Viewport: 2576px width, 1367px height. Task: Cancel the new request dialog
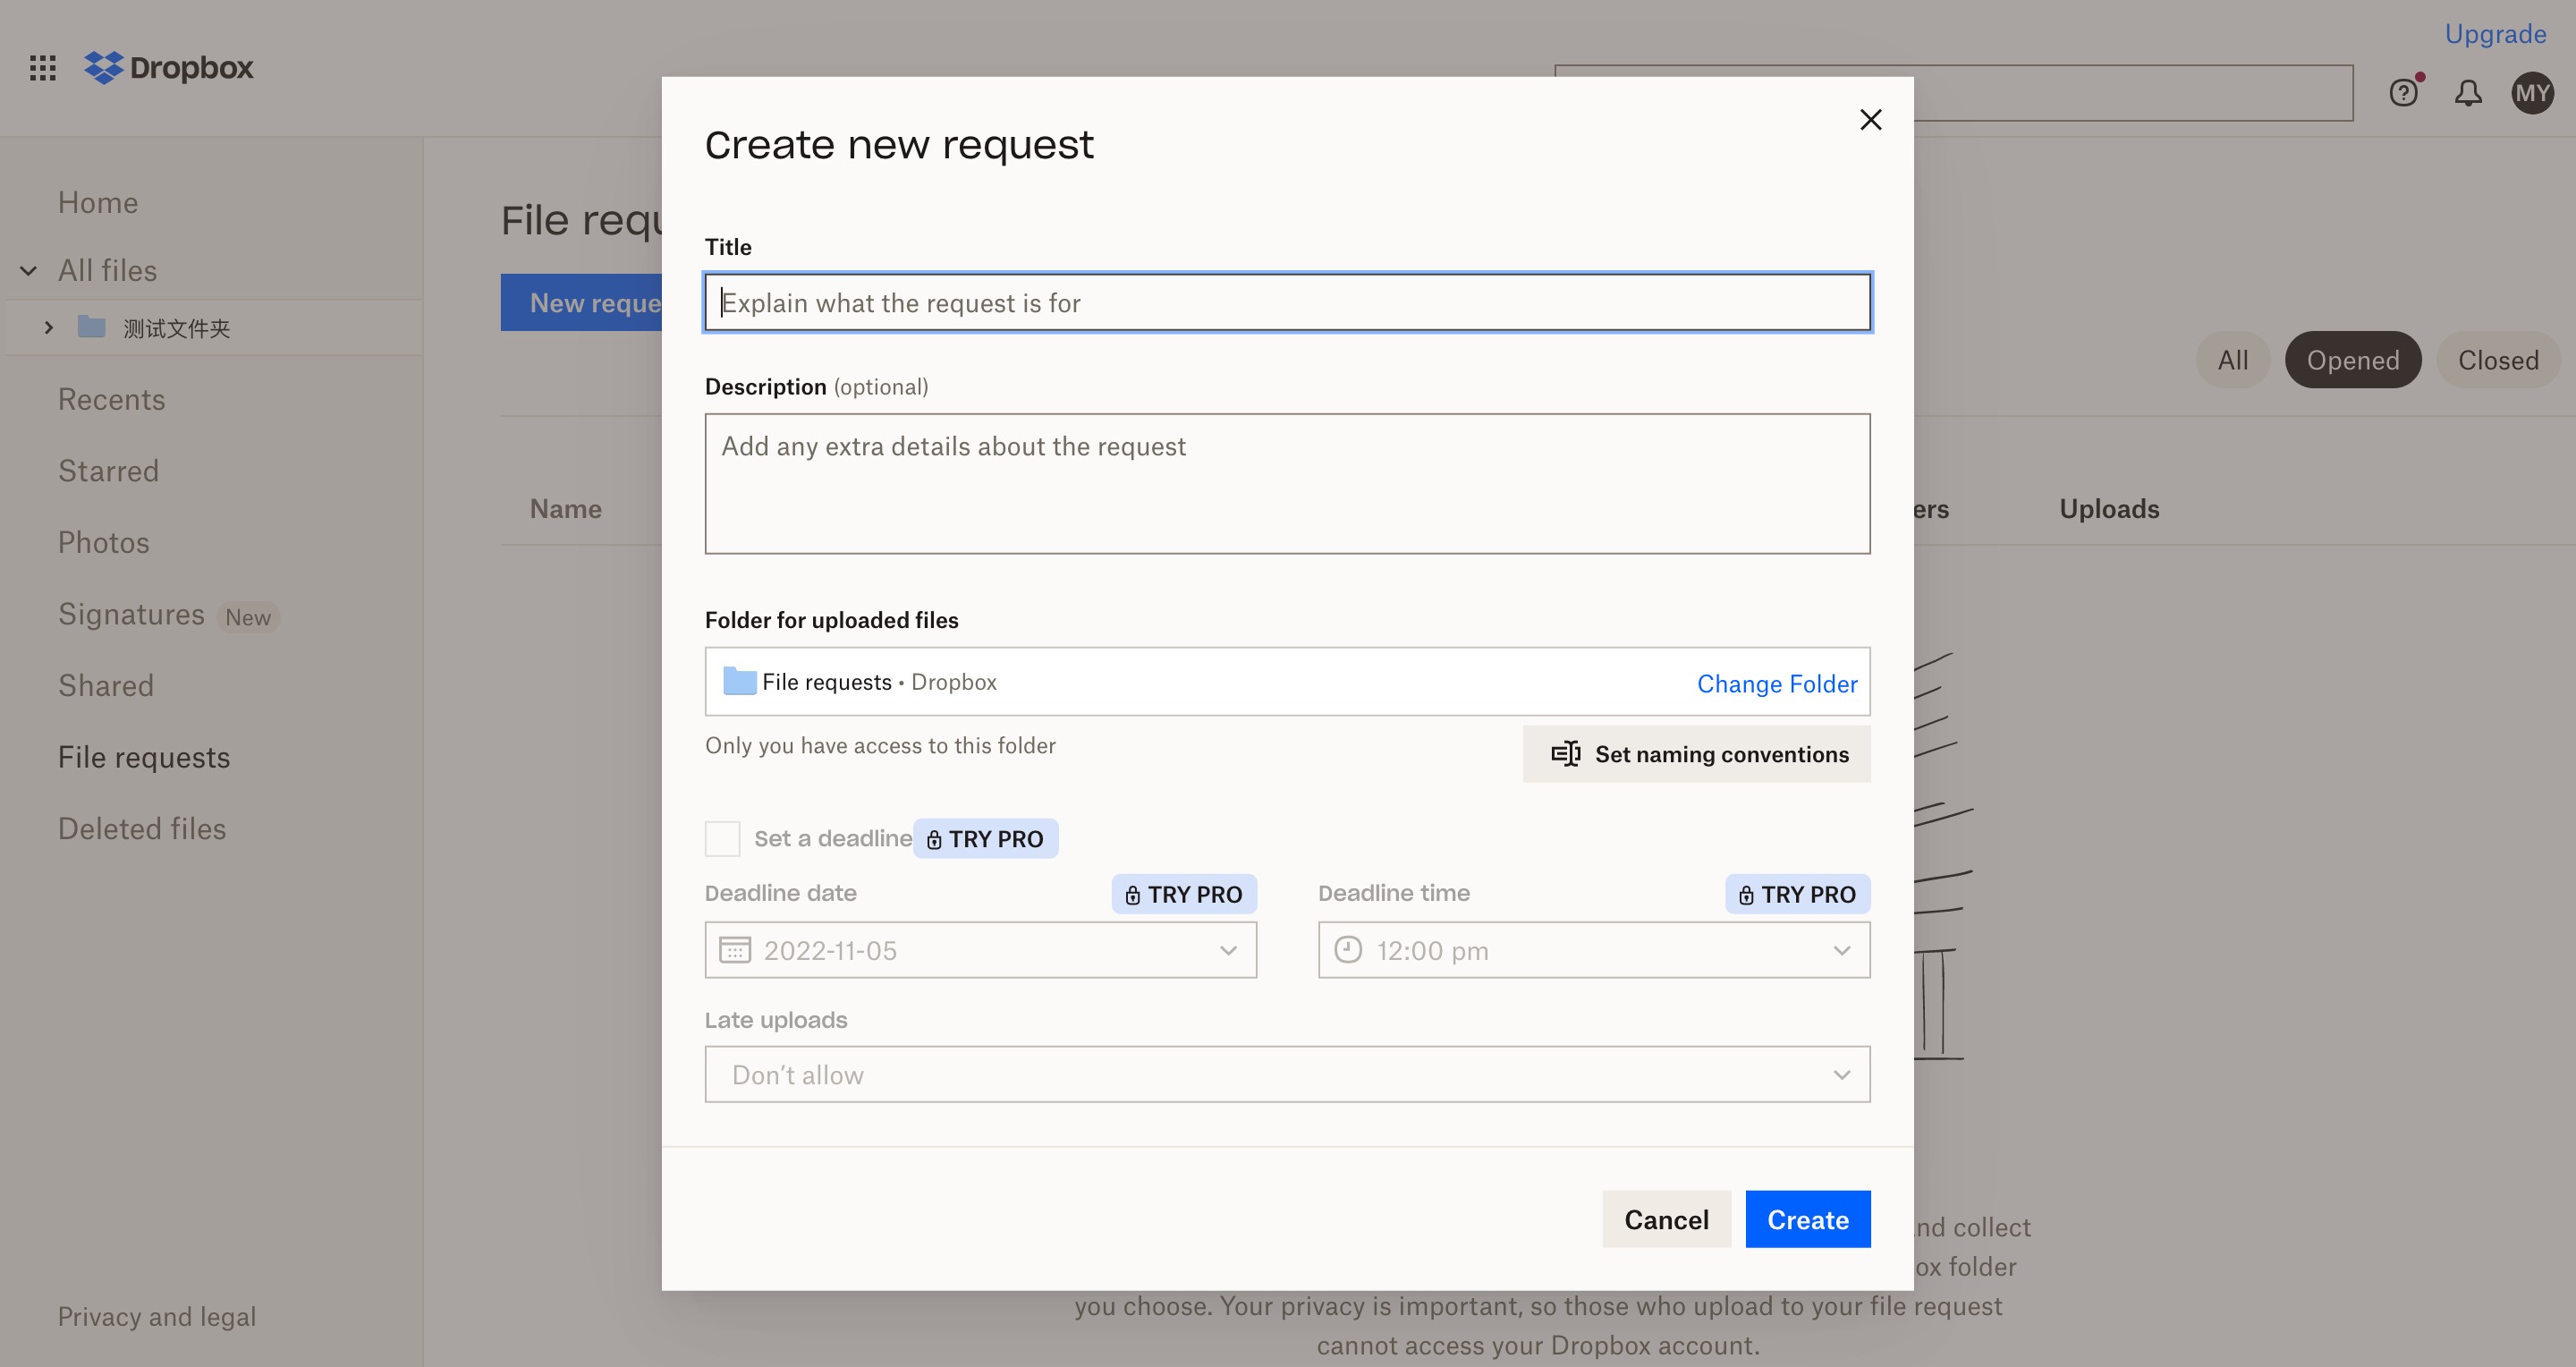click(1666, 1219)
